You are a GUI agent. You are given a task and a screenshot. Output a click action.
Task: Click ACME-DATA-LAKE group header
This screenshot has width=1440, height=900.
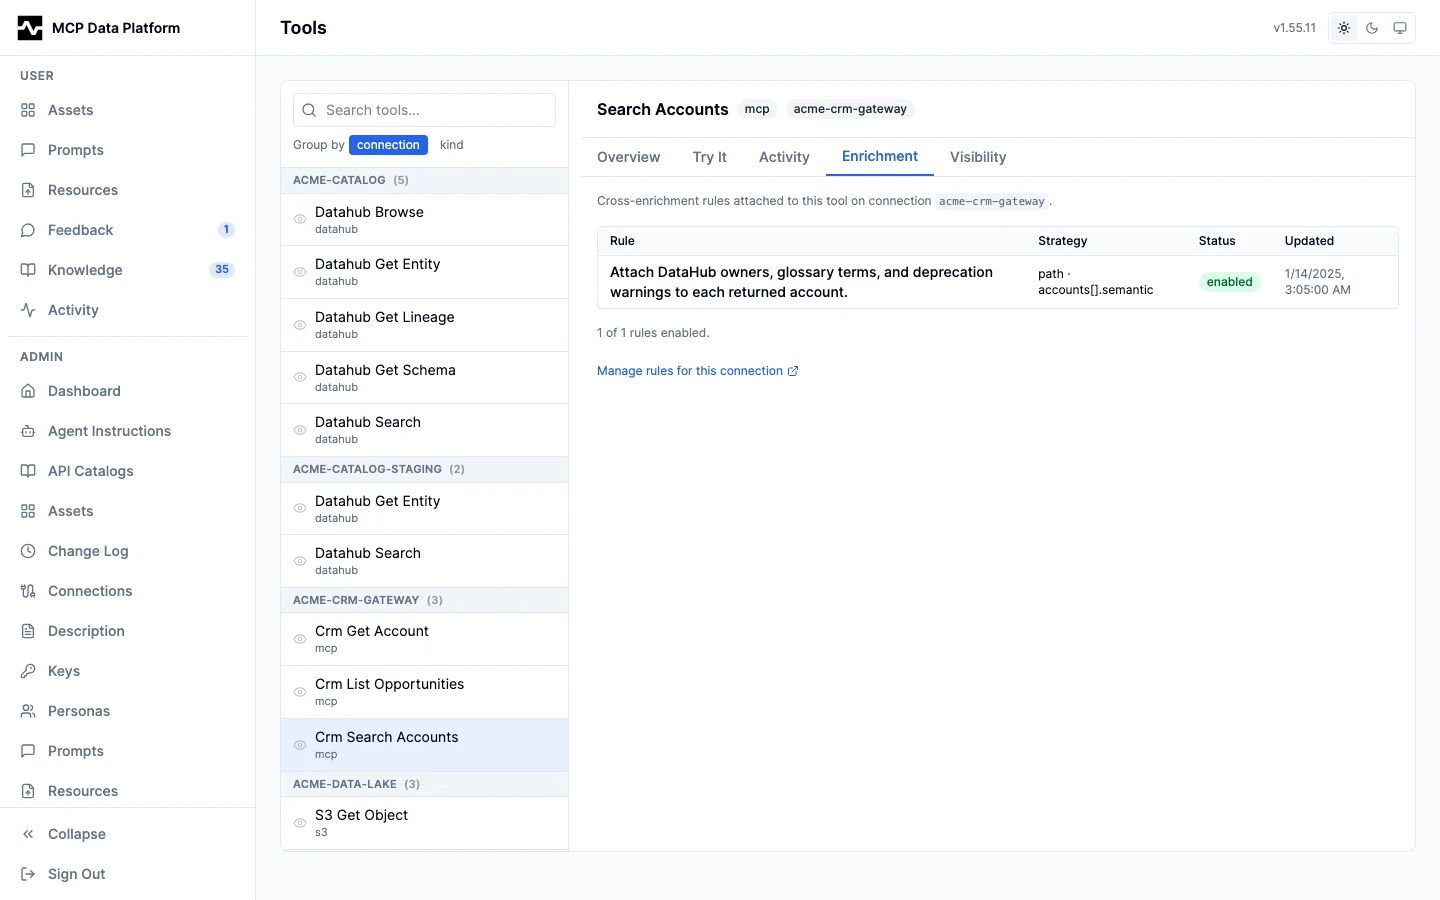point(424,784)
